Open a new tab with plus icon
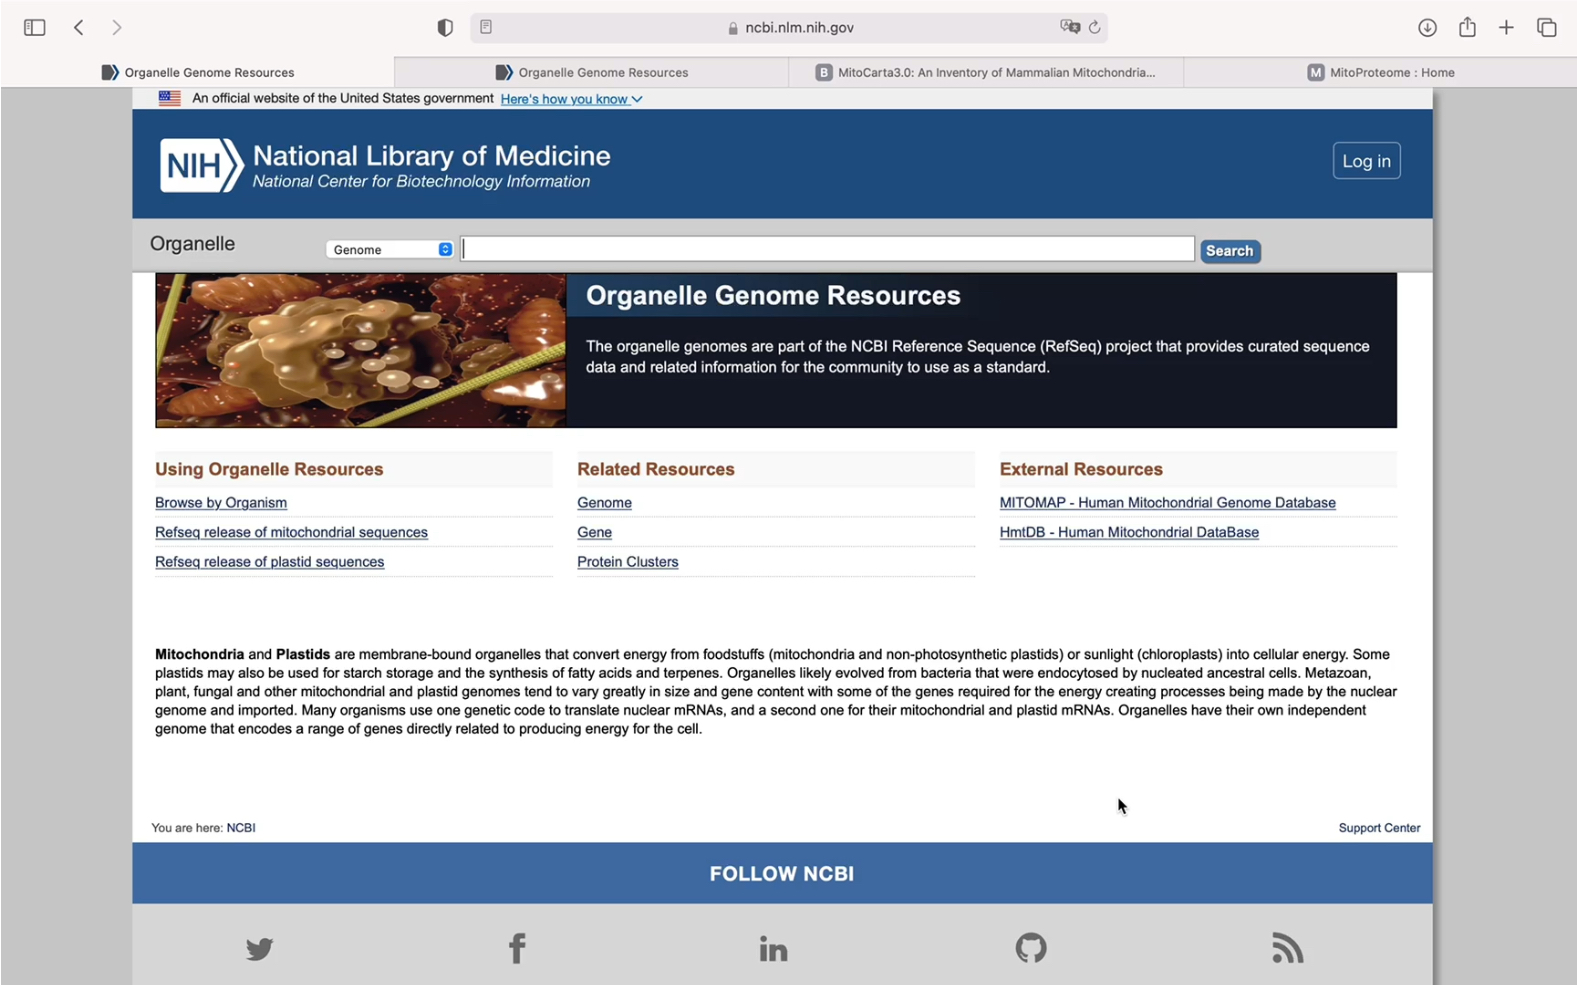 tap(1506, 28)
